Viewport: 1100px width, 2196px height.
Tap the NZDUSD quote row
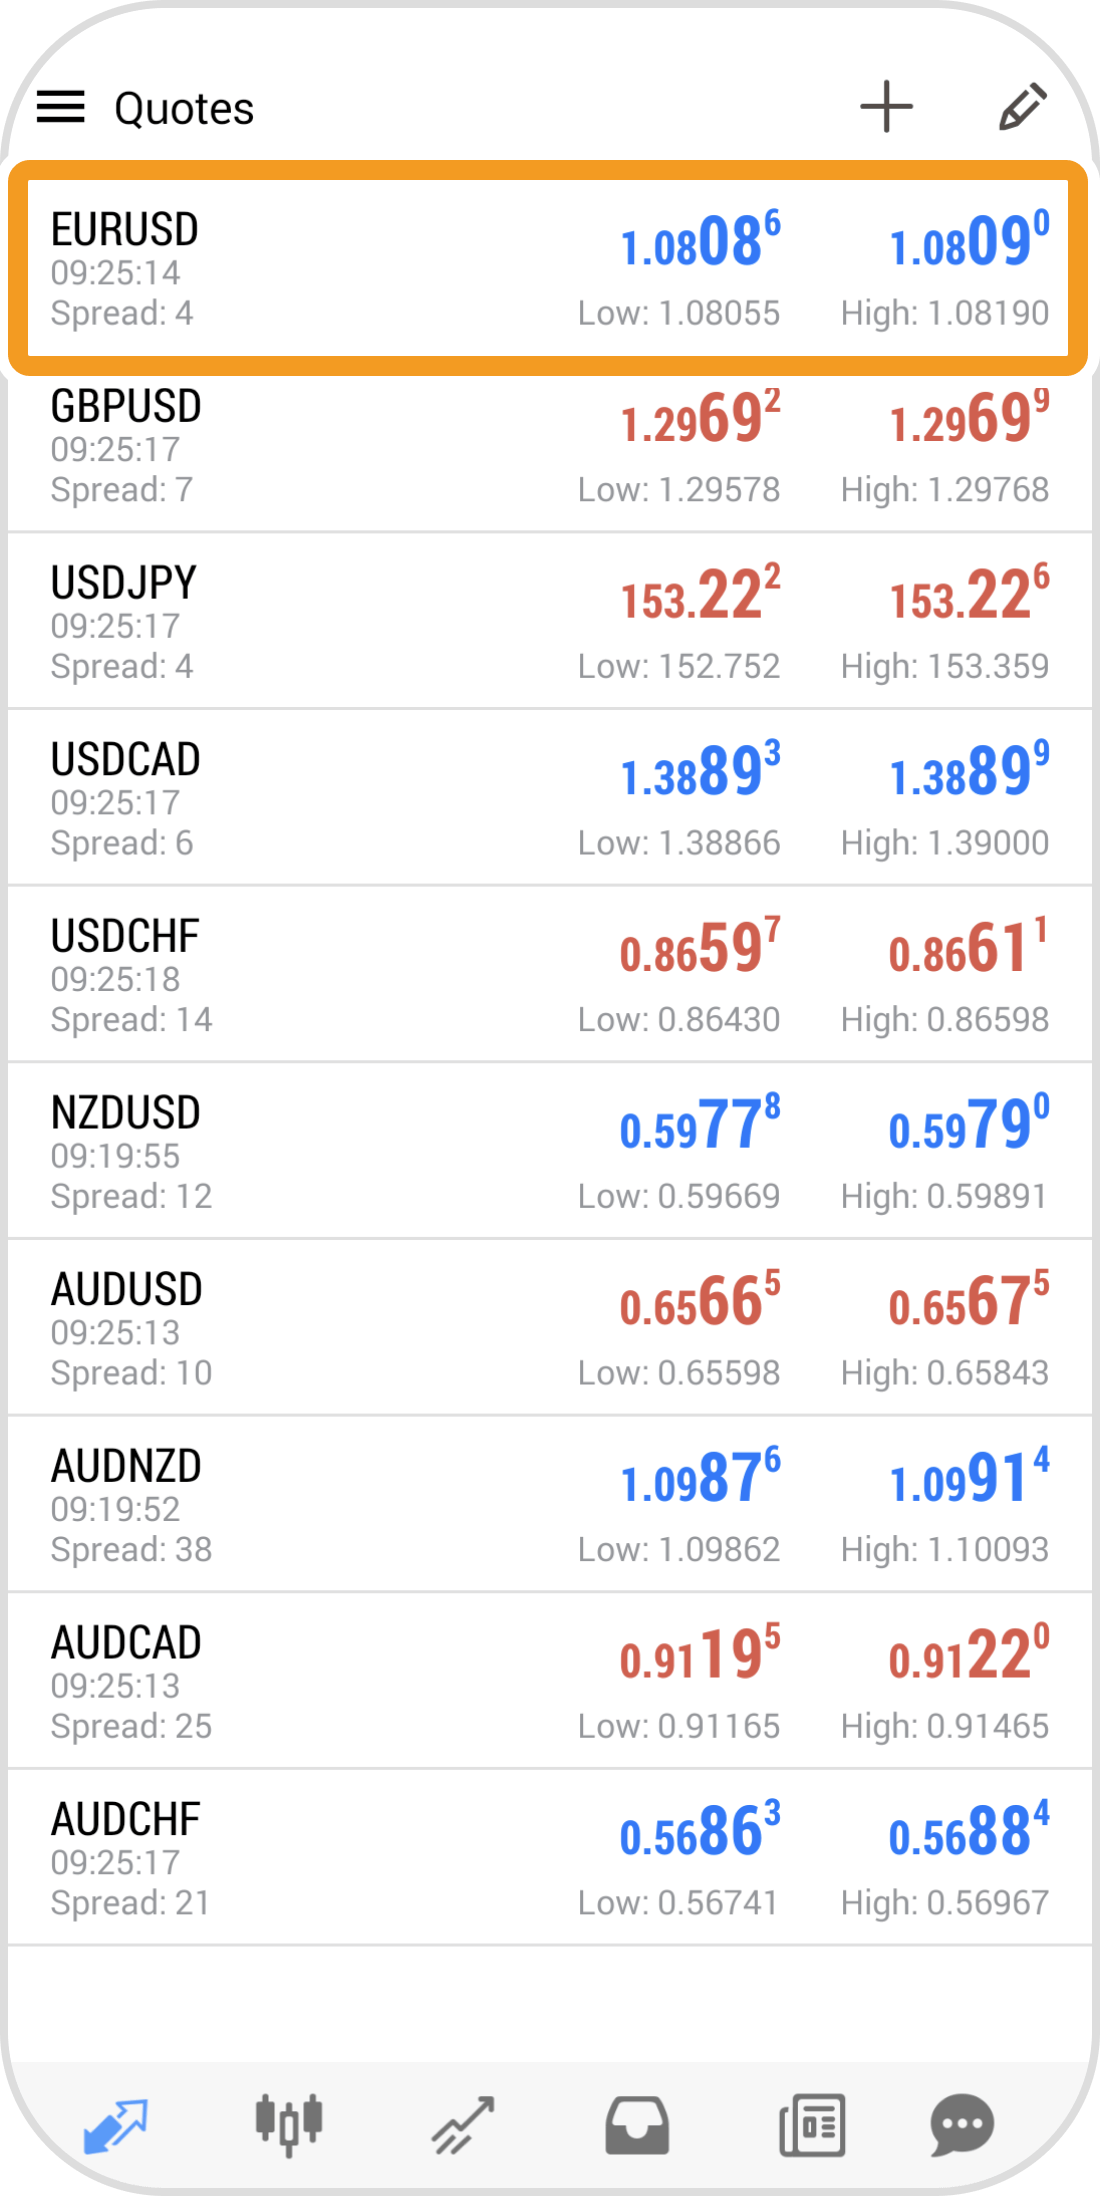[x=548, y=1152]
